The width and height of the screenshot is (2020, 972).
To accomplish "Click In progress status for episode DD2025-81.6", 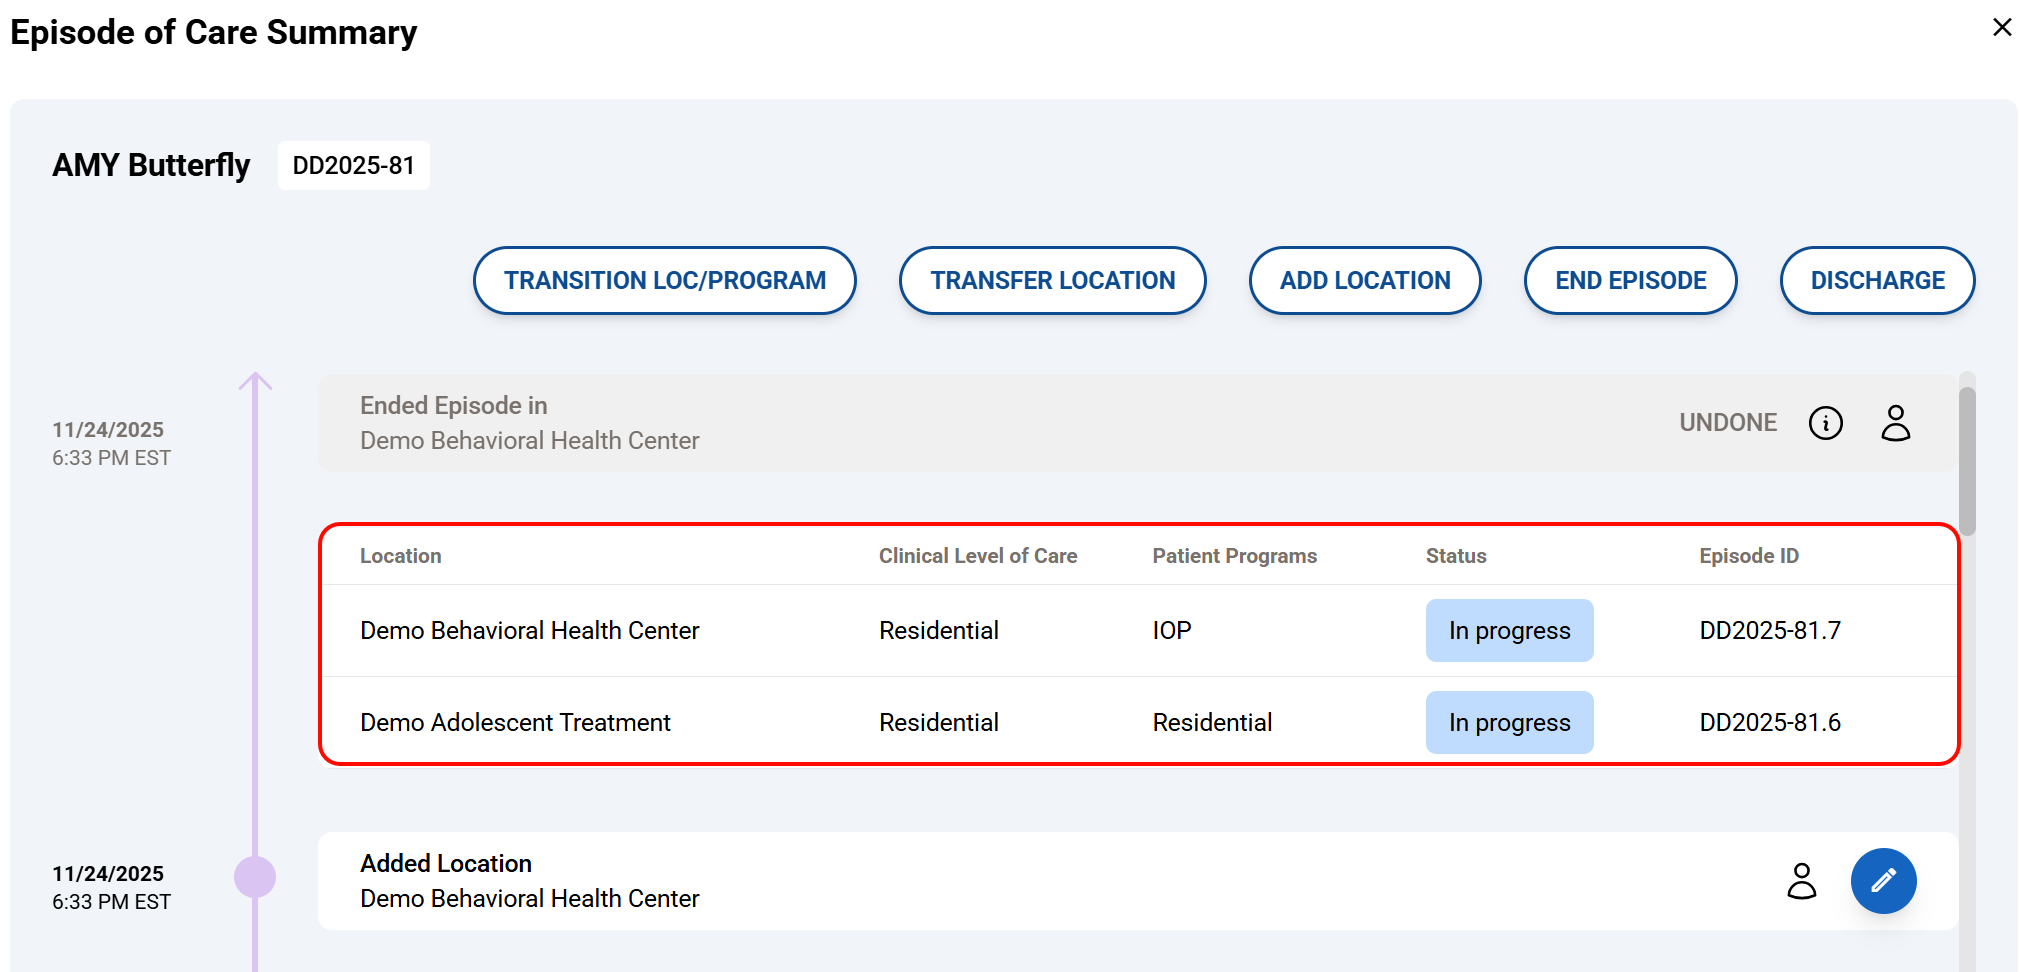I will tap(1508, 723).
